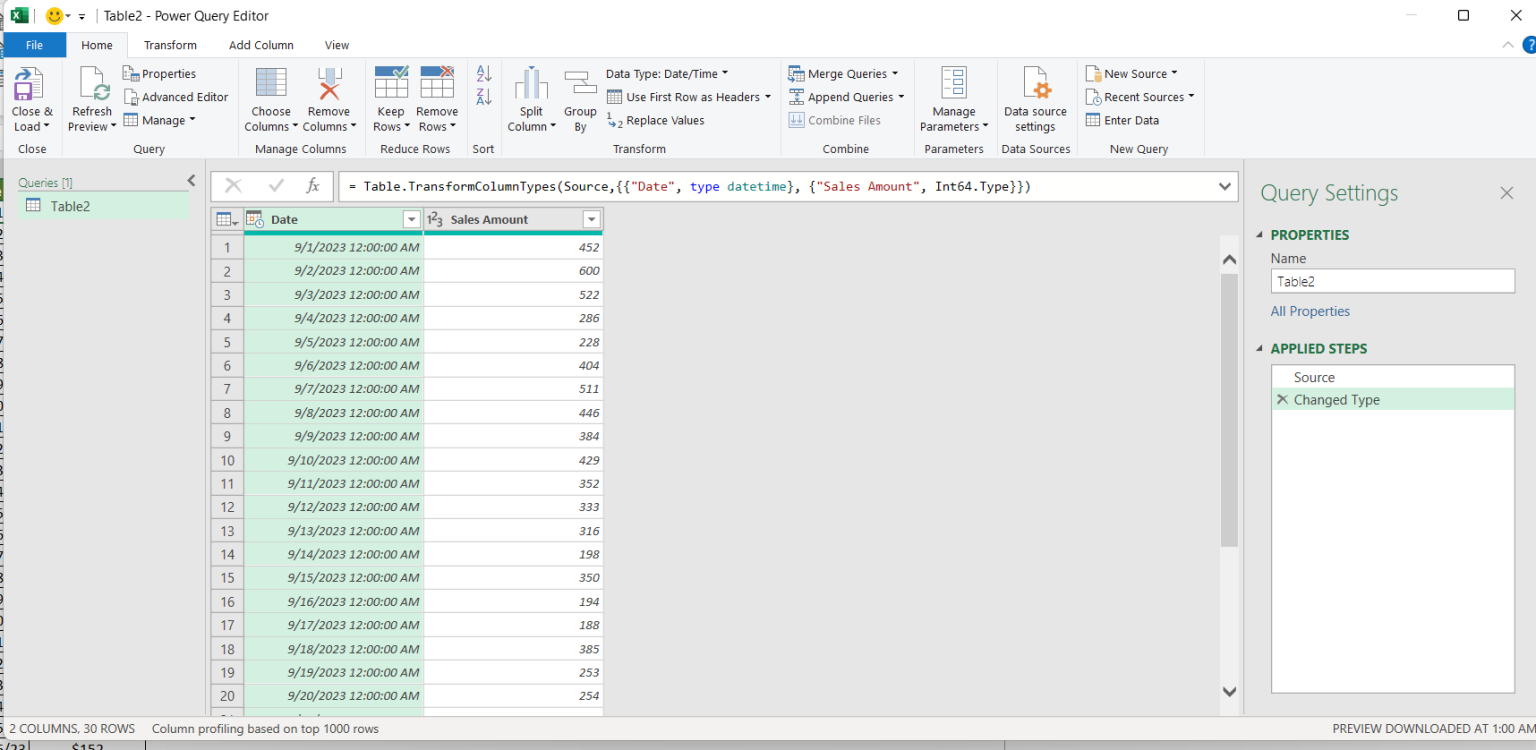Click the query Name input field
The height and width of the screenshot is (750, 1536).
tap(1392, 282)
